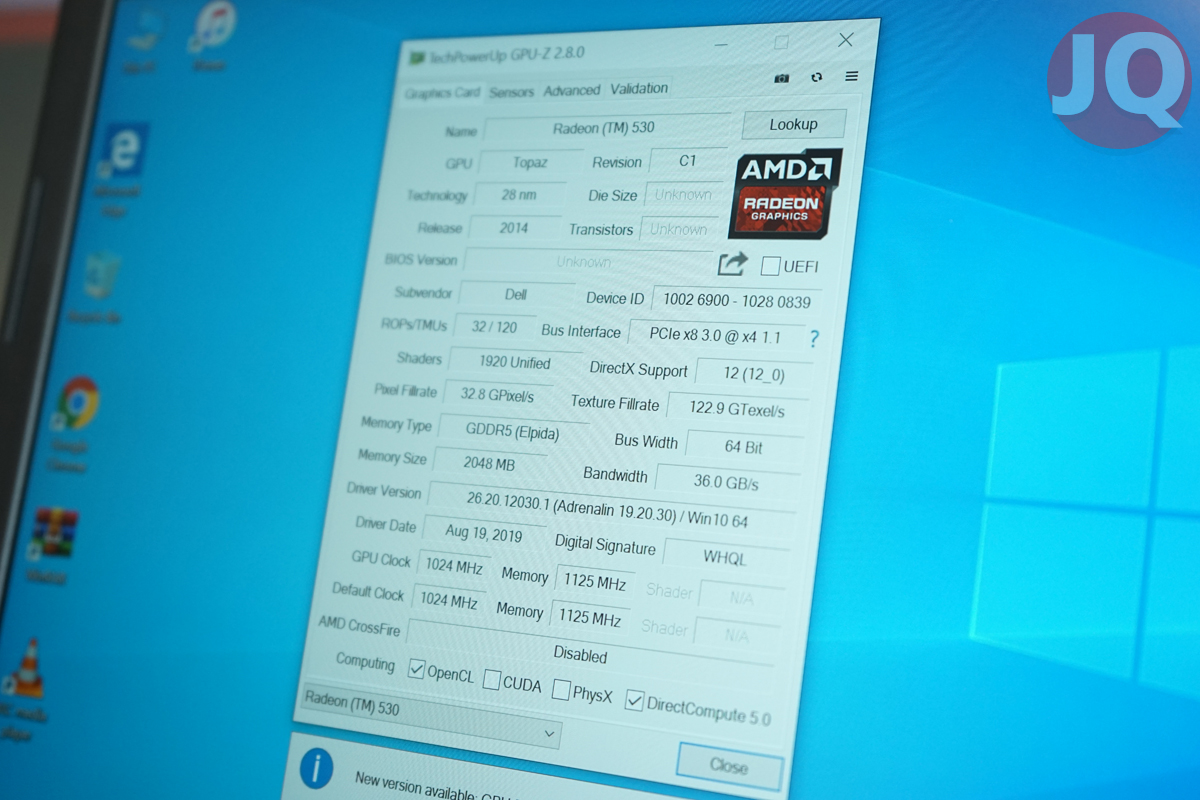Click the Die Size field showing Unknown
The height and width of the screenshot is (800, 1200).
pyautogui.click(x=682, y=195)
